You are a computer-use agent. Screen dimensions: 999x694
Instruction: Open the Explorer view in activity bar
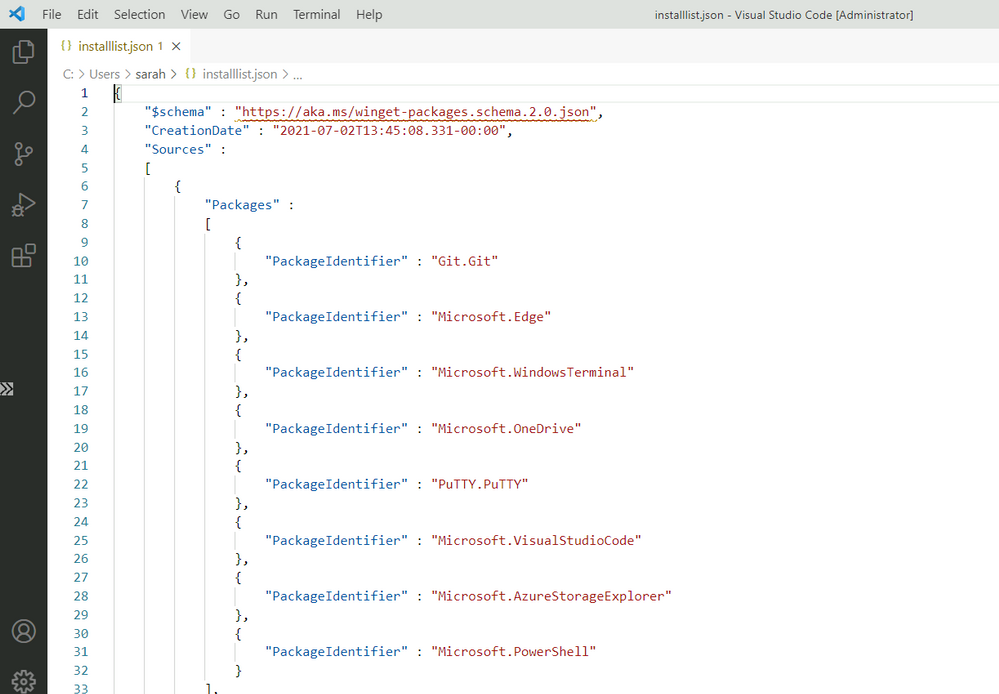23,52
